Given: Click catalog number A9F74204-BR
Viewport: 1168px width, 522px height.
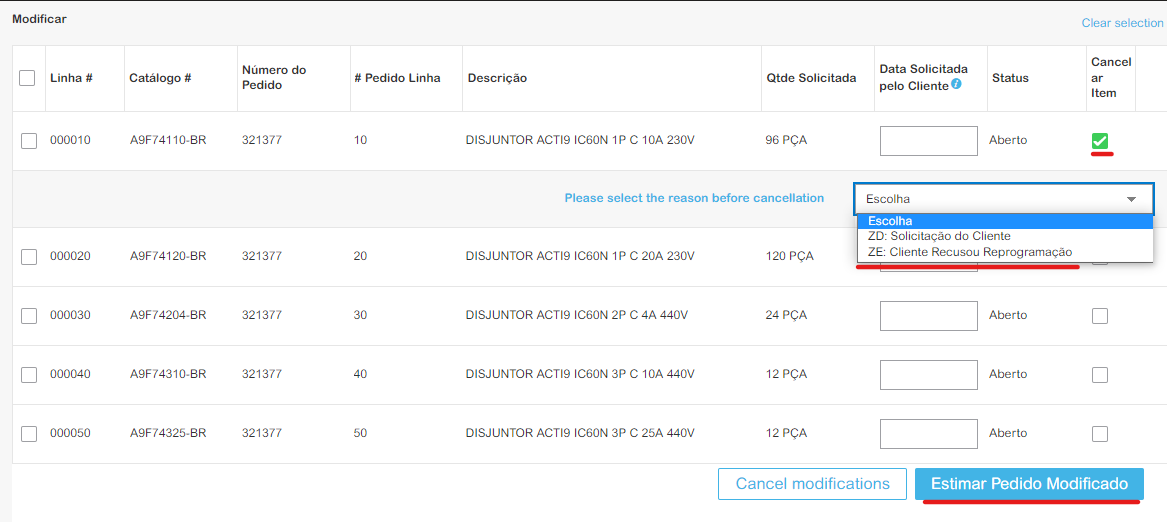Looking at the screenshot, I should pyautogui.click(x=168, y=315).
